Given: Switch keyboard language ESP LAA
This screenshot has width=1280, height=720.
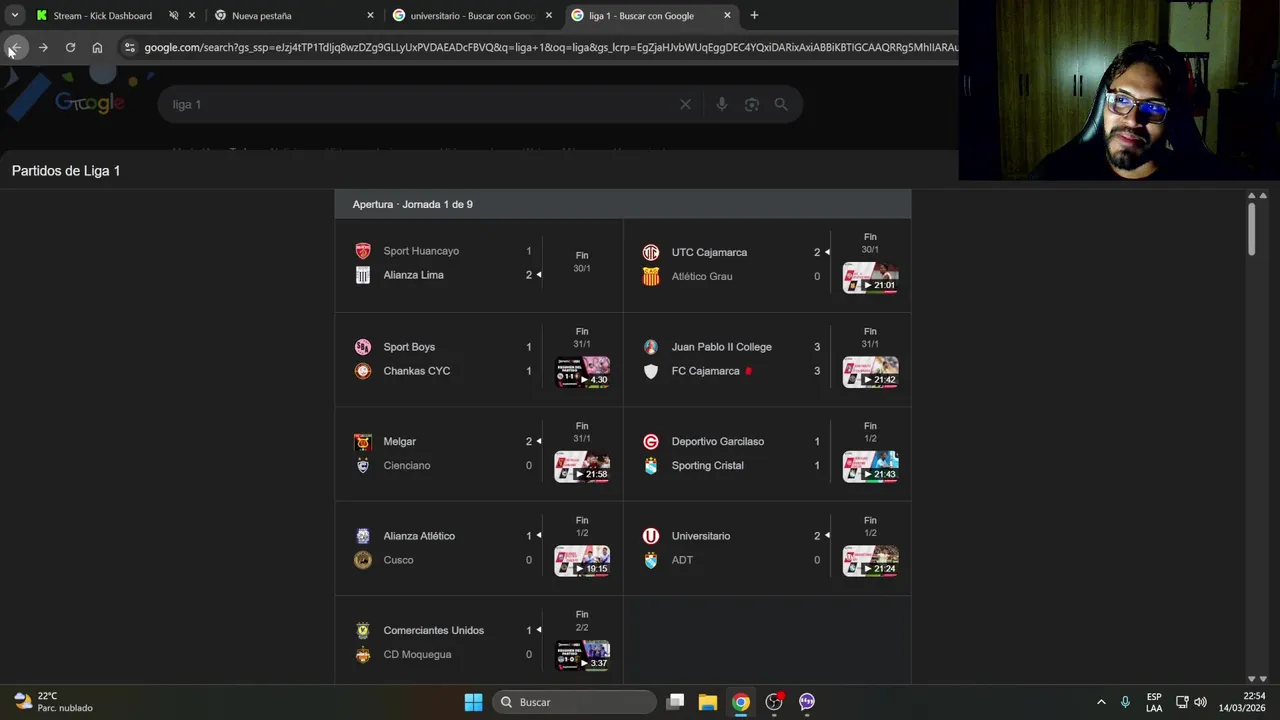Looking at the screenshot, I should (x=1154, y=702).
